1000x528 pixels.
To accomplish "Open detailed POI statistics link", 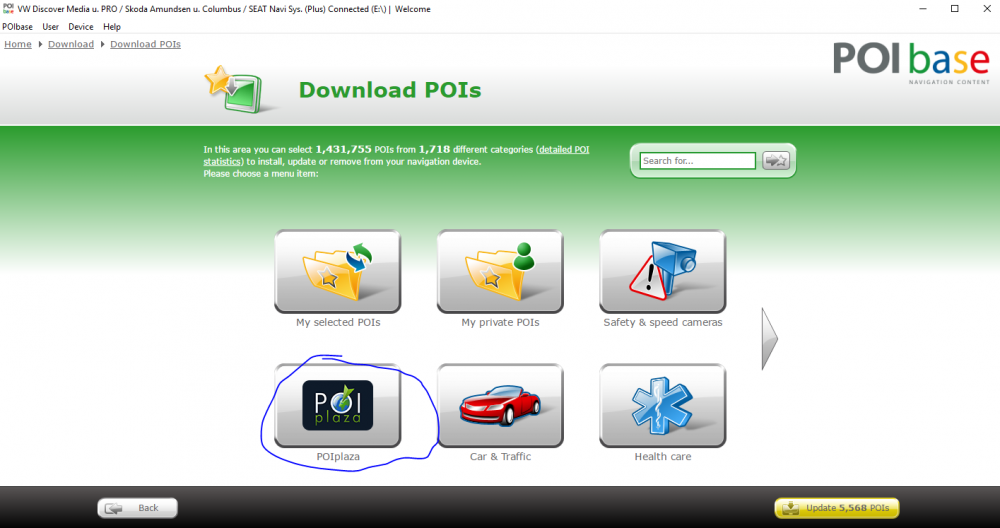I will [396, 156].
